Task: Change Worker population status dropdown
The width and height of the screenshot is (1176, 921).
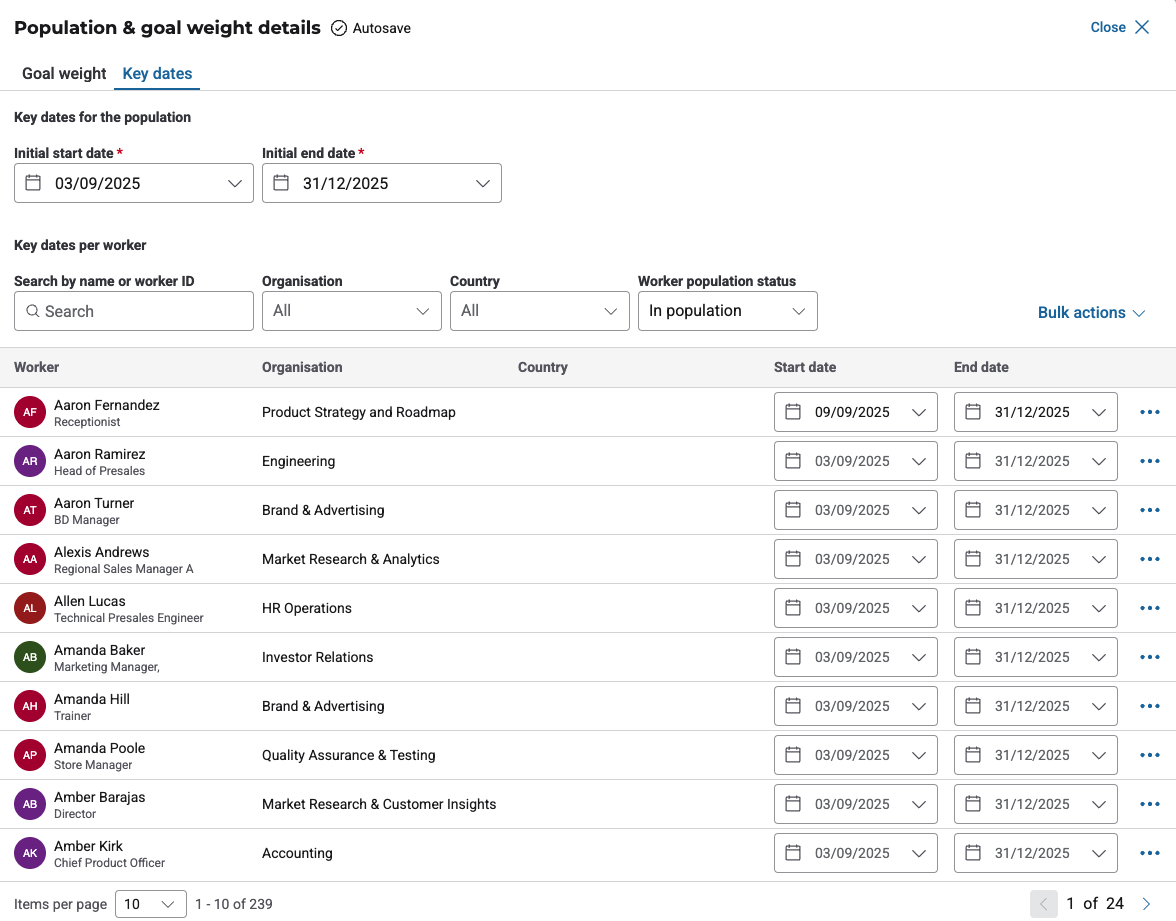Action: click(727, 311)
